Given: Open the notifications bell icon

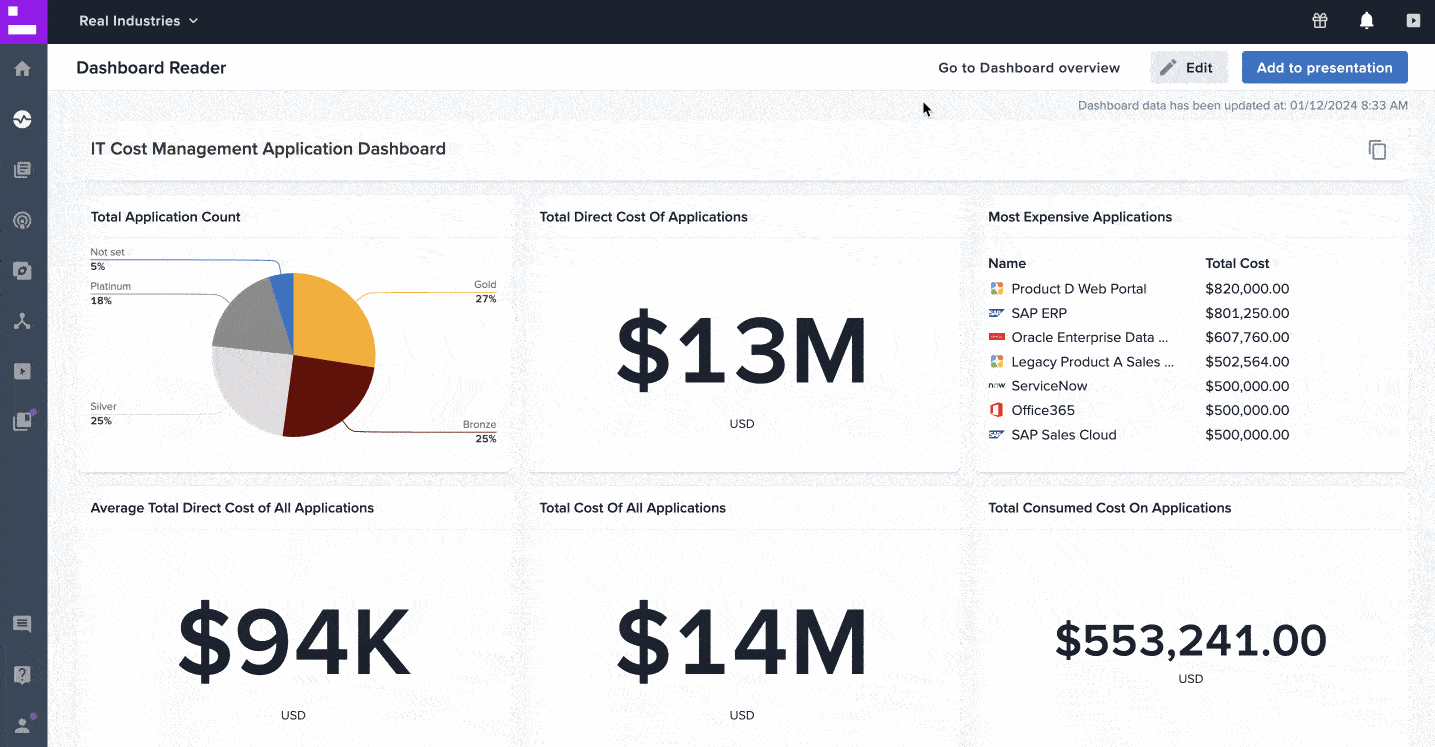Looking at the screenshot, I should [x=1366, y=20].
